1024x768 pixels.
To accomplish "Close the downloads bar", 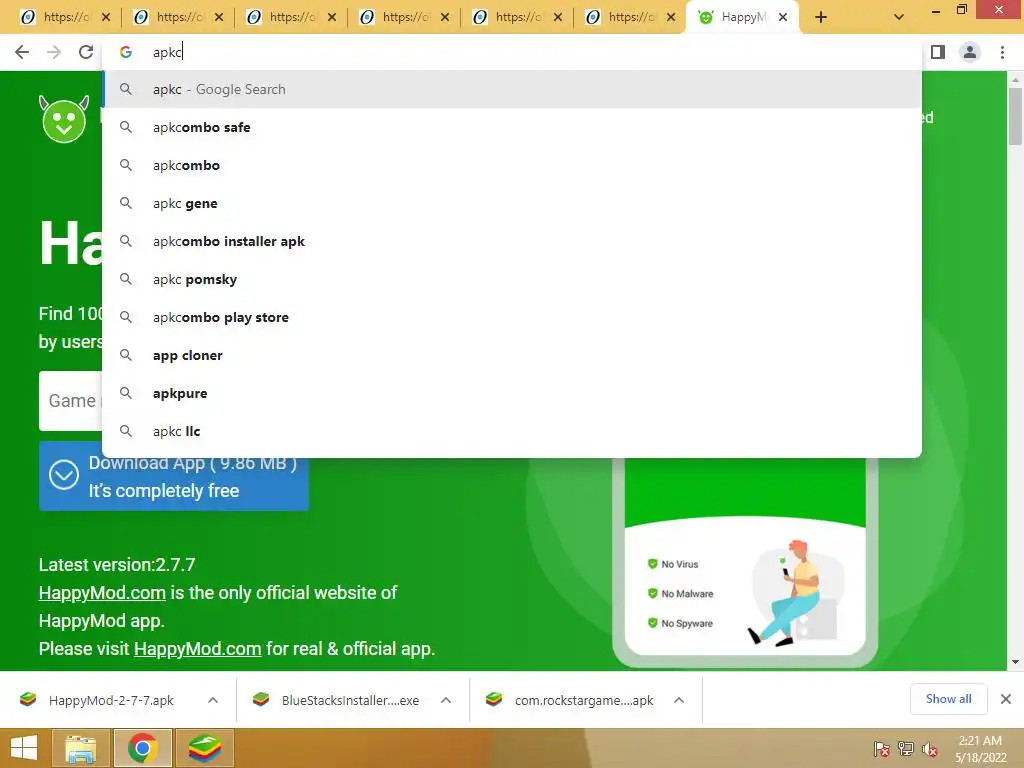I will [x=1006, y=699].
